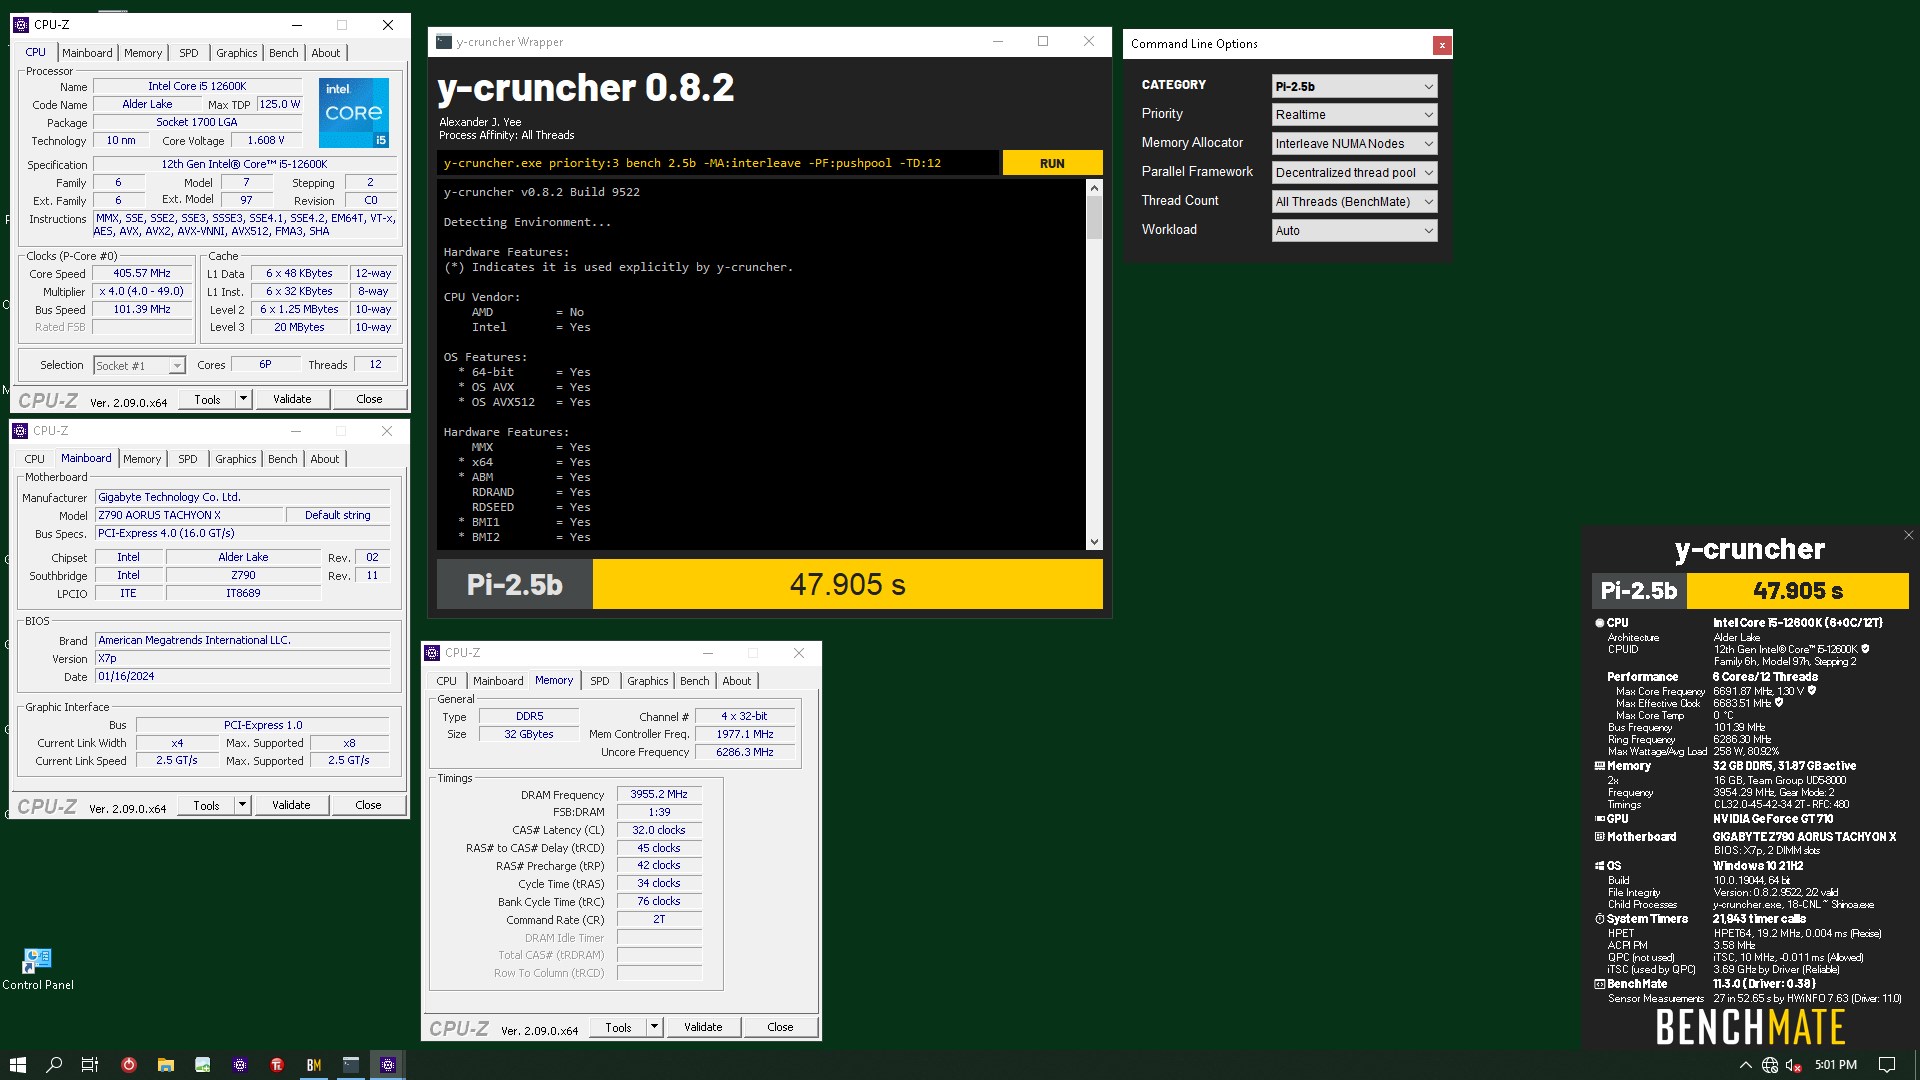Click Close button in CPU-Z Mainboard window

(x=368, y=805)
